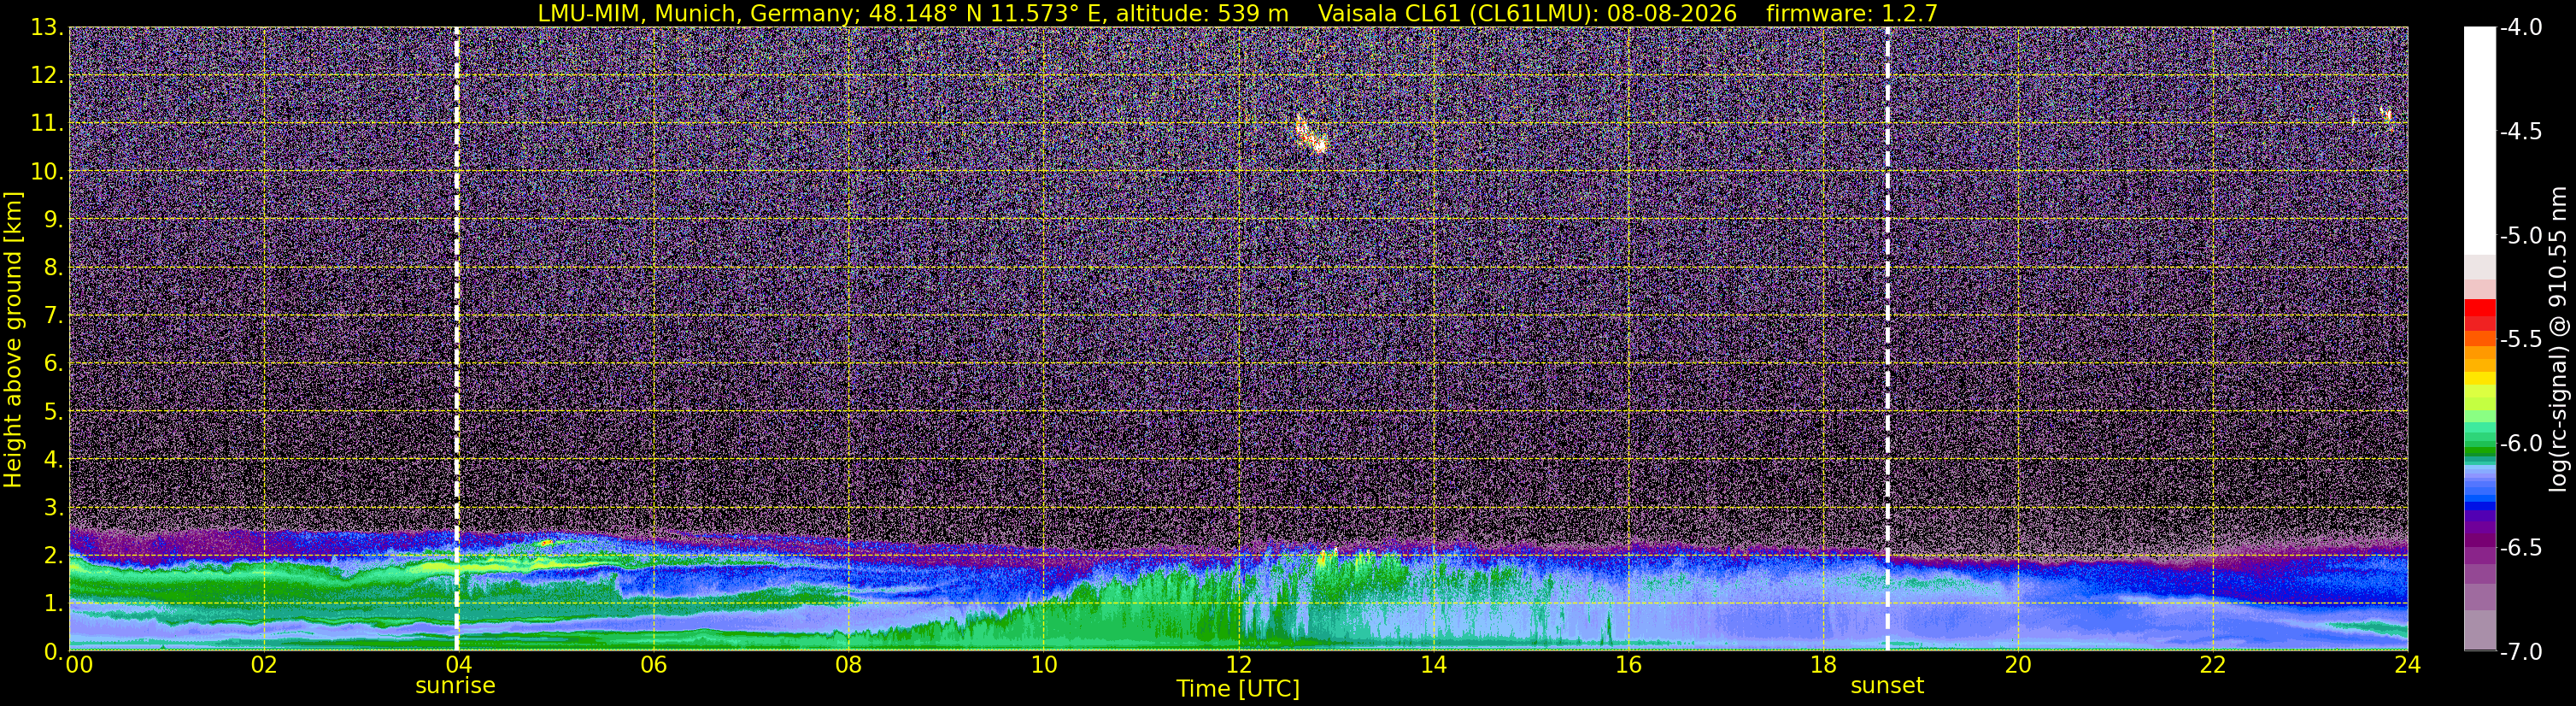Screen dimensions: 2576x706
Task: Click the time axis tick 00
Action: pos(79,665)
